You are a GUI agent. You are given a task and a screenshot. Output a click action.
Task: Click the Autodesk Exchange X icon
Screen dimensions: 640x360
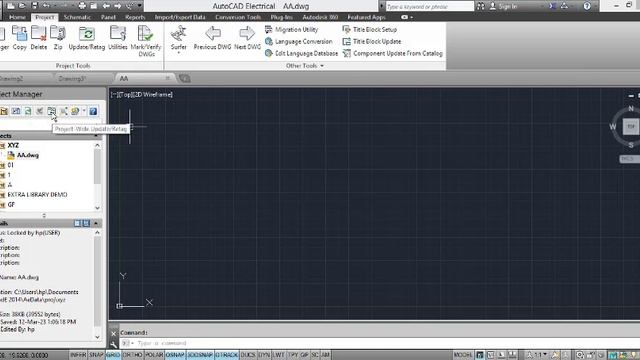[x=552, y=6]
